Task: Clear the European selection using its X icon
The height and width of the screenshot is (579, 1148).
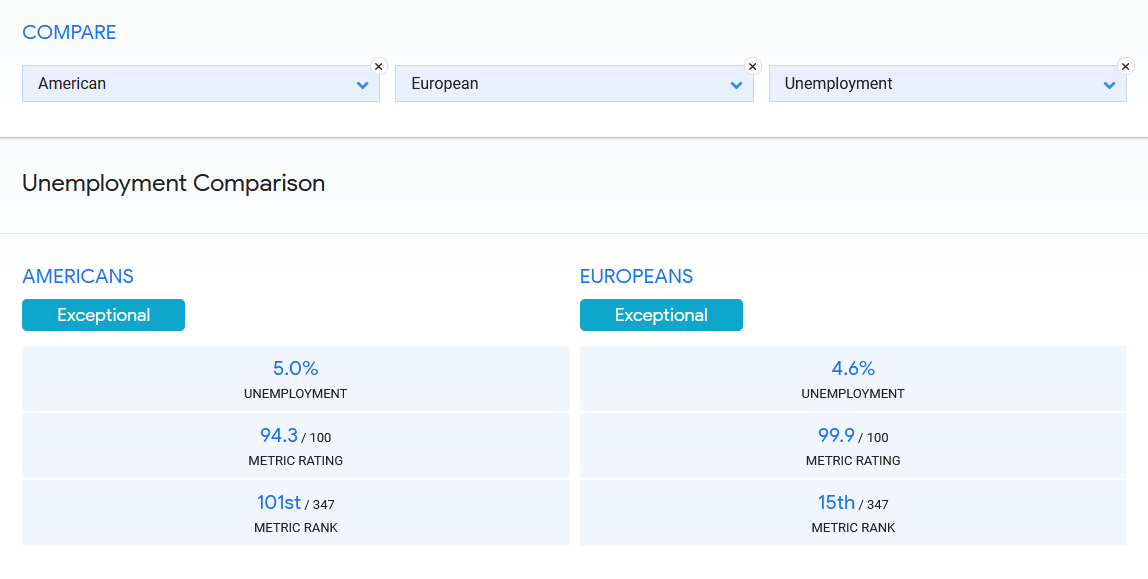Action: 752,66
